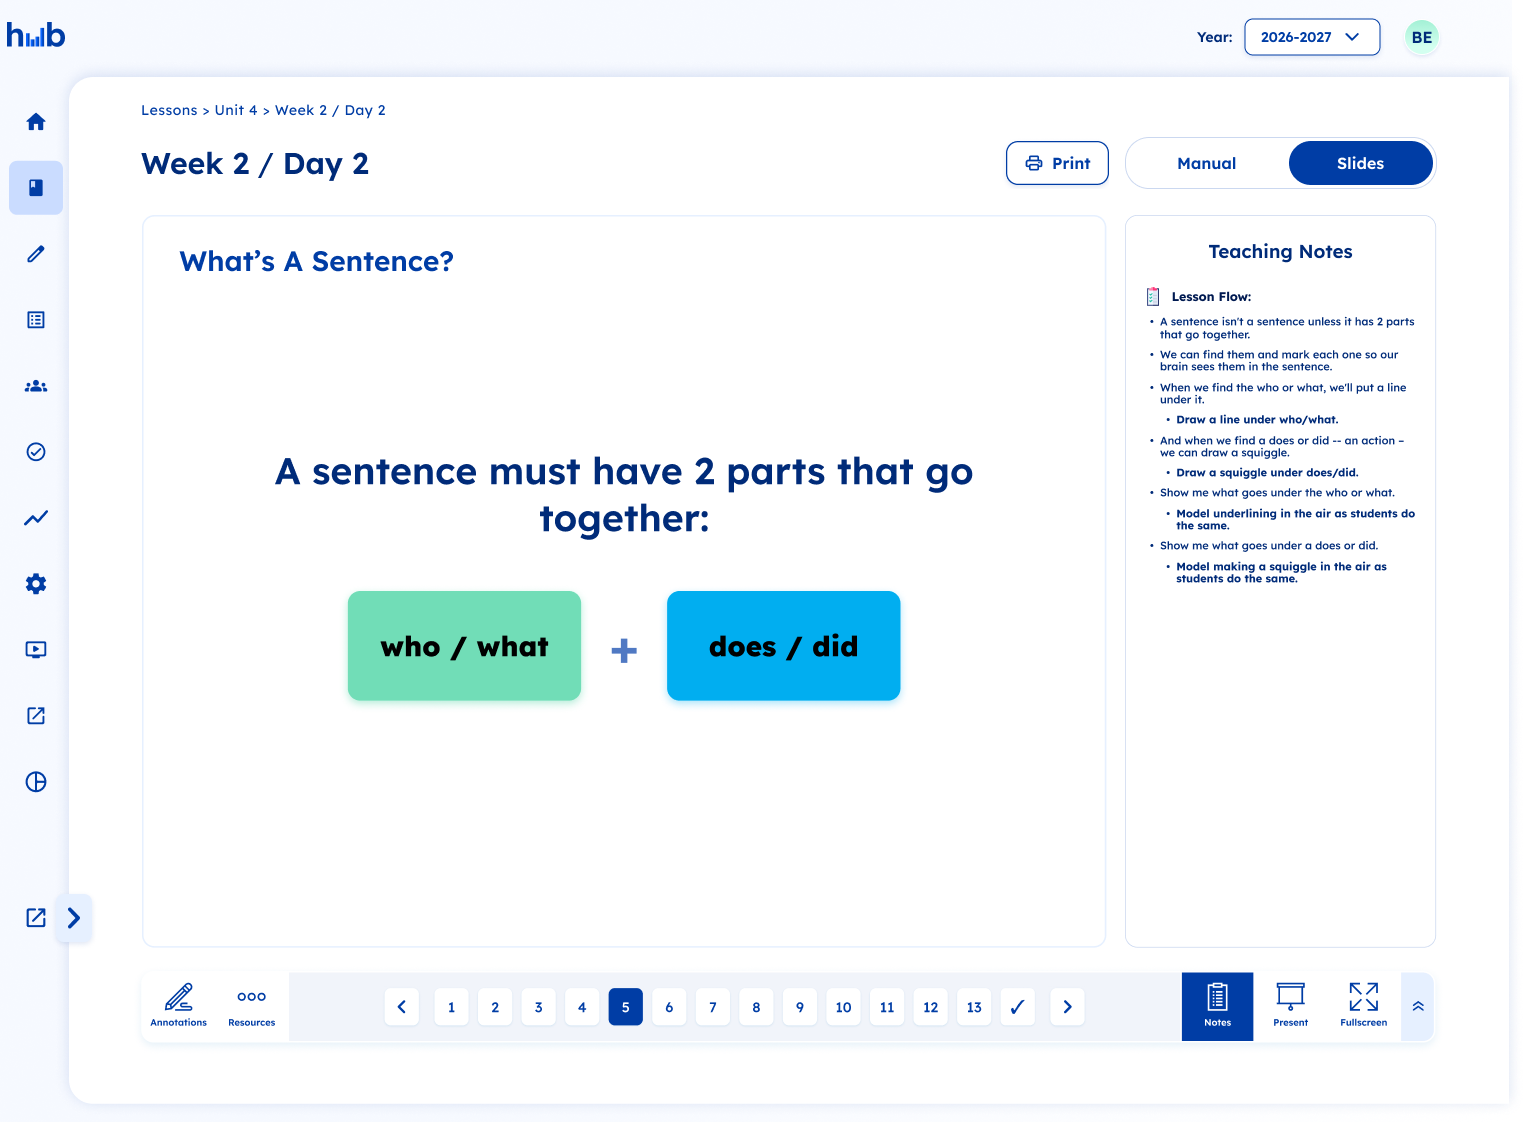Open the Resources menu
This screenshot has height=1122, width=1525.
pyautogui.click(x=252, y=1005)
